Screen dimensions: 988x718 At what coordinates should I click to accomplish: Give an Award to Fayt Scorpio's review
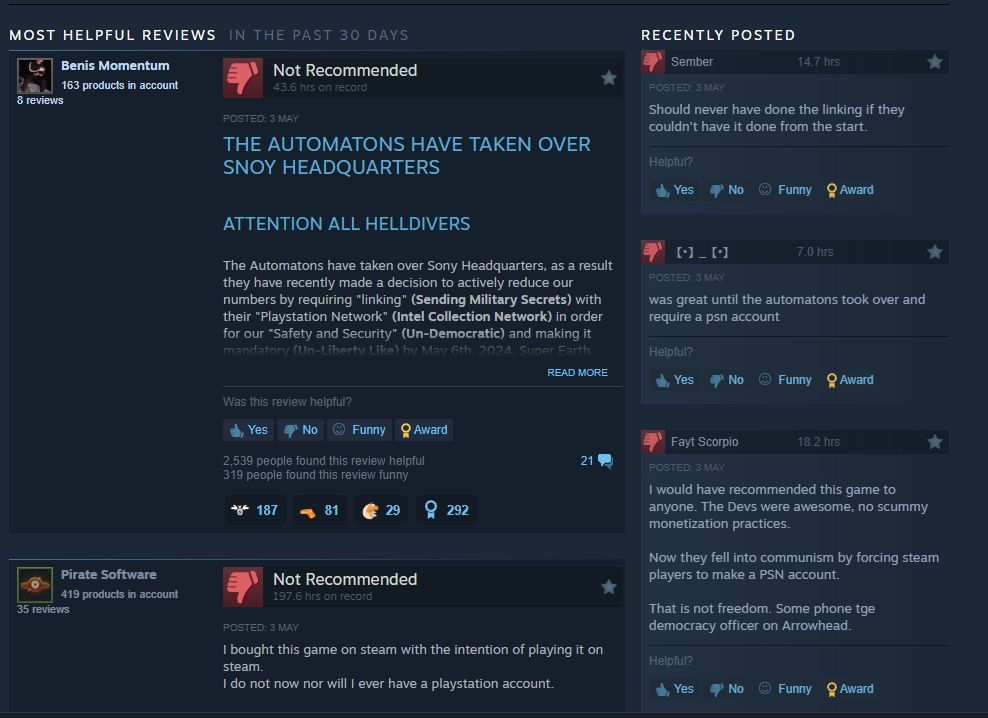click(850, 689)
